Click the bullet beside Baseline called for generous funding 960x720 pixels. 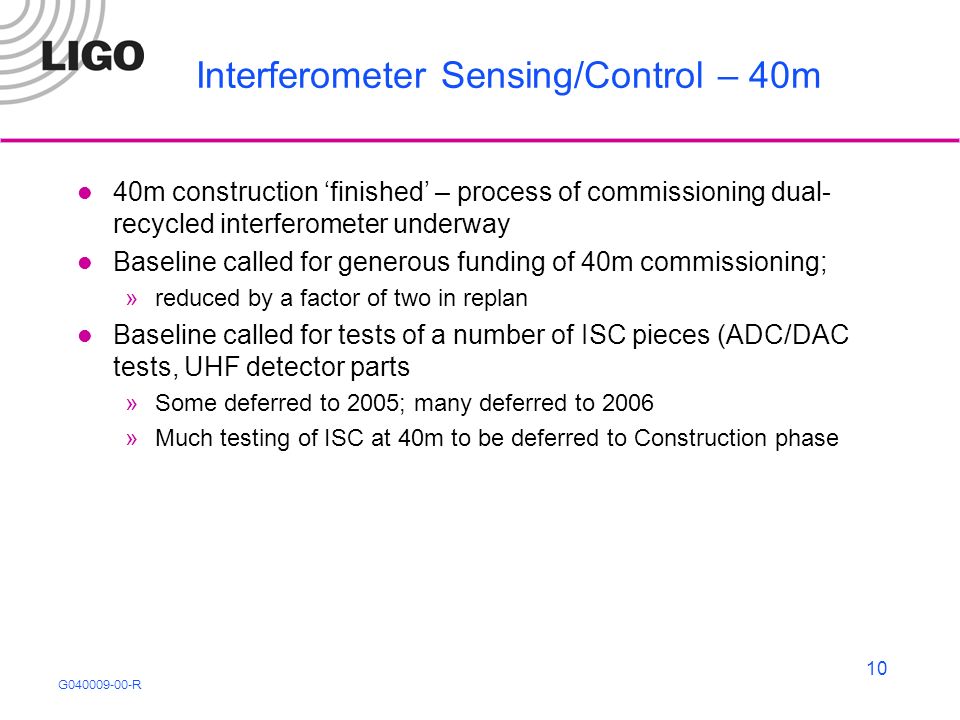click(85, 263)
